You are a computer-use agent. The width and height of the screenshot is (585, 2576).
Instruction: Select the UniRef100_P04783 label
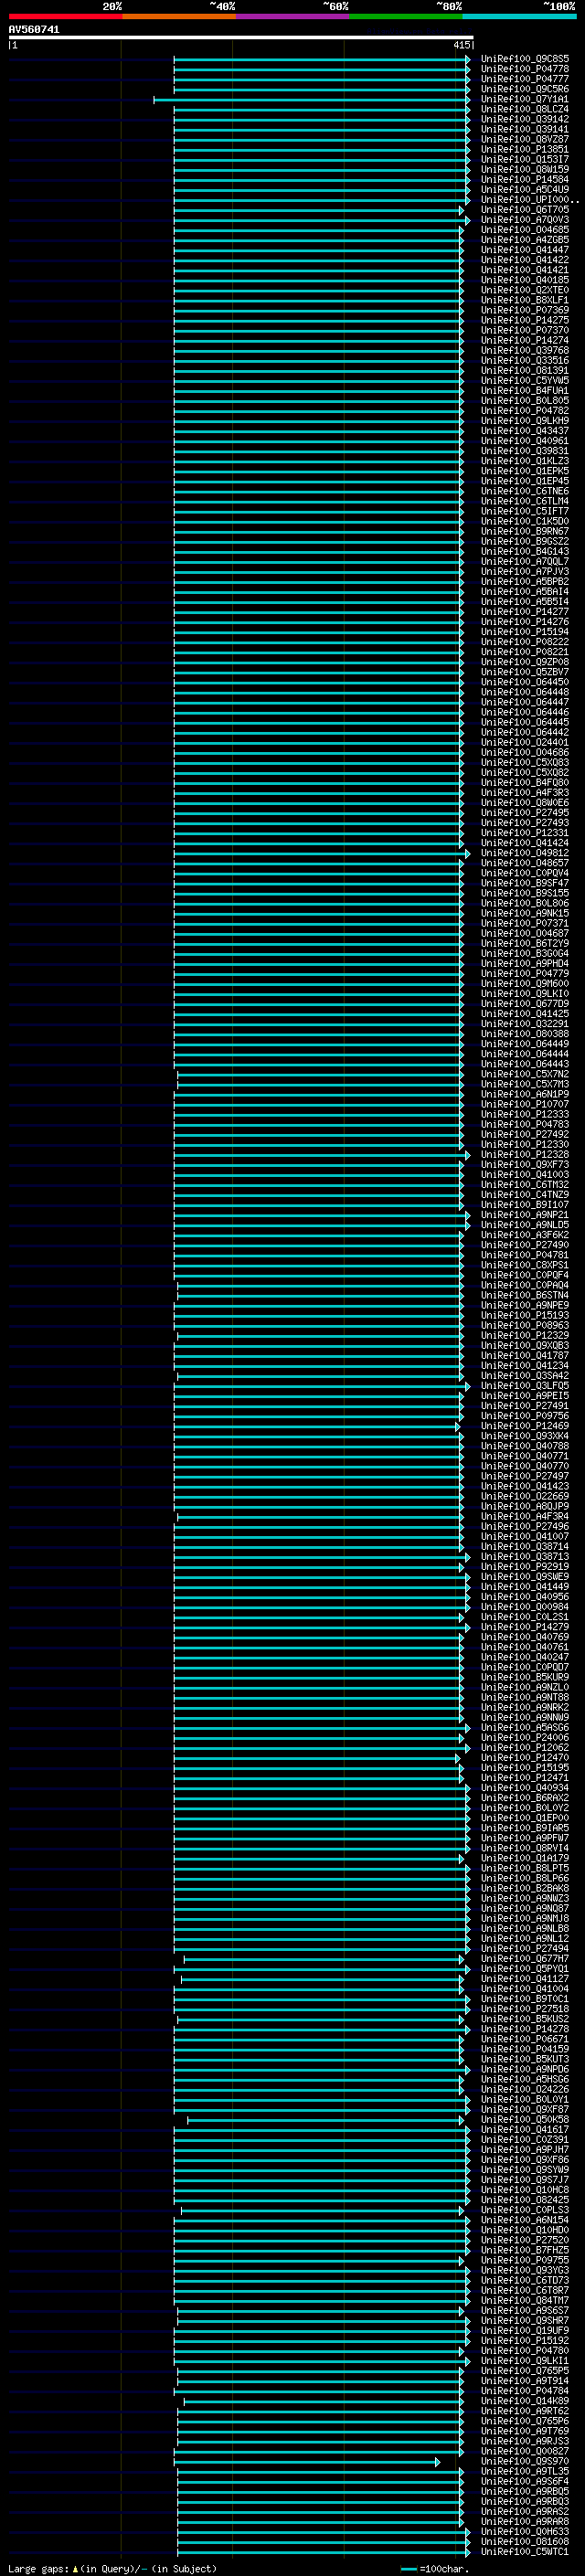tap(524, 1124)
